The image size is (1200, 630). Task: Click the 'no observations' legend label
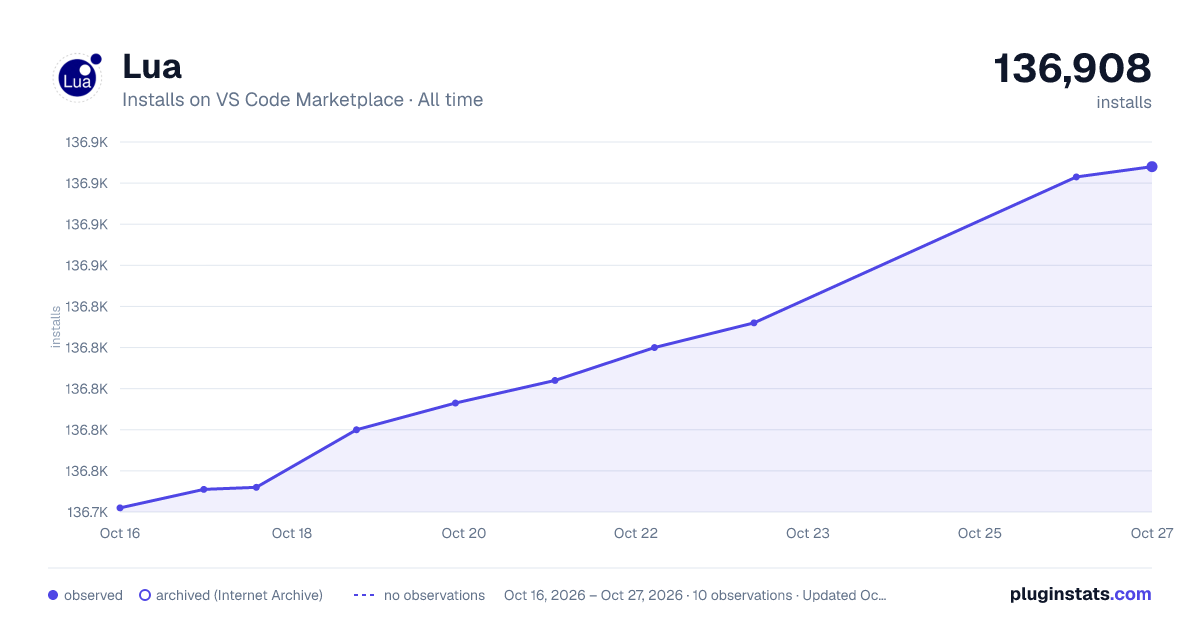pyautogui.click(x=434, y=595)
